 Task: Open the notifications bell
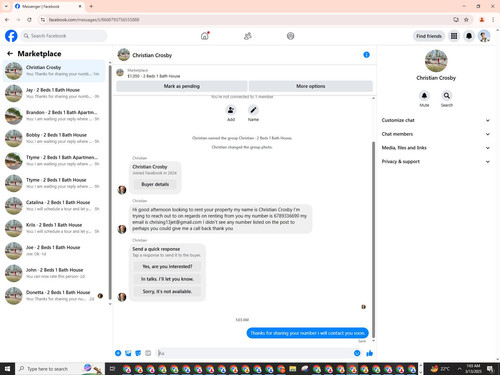click(x=469, y=36)
